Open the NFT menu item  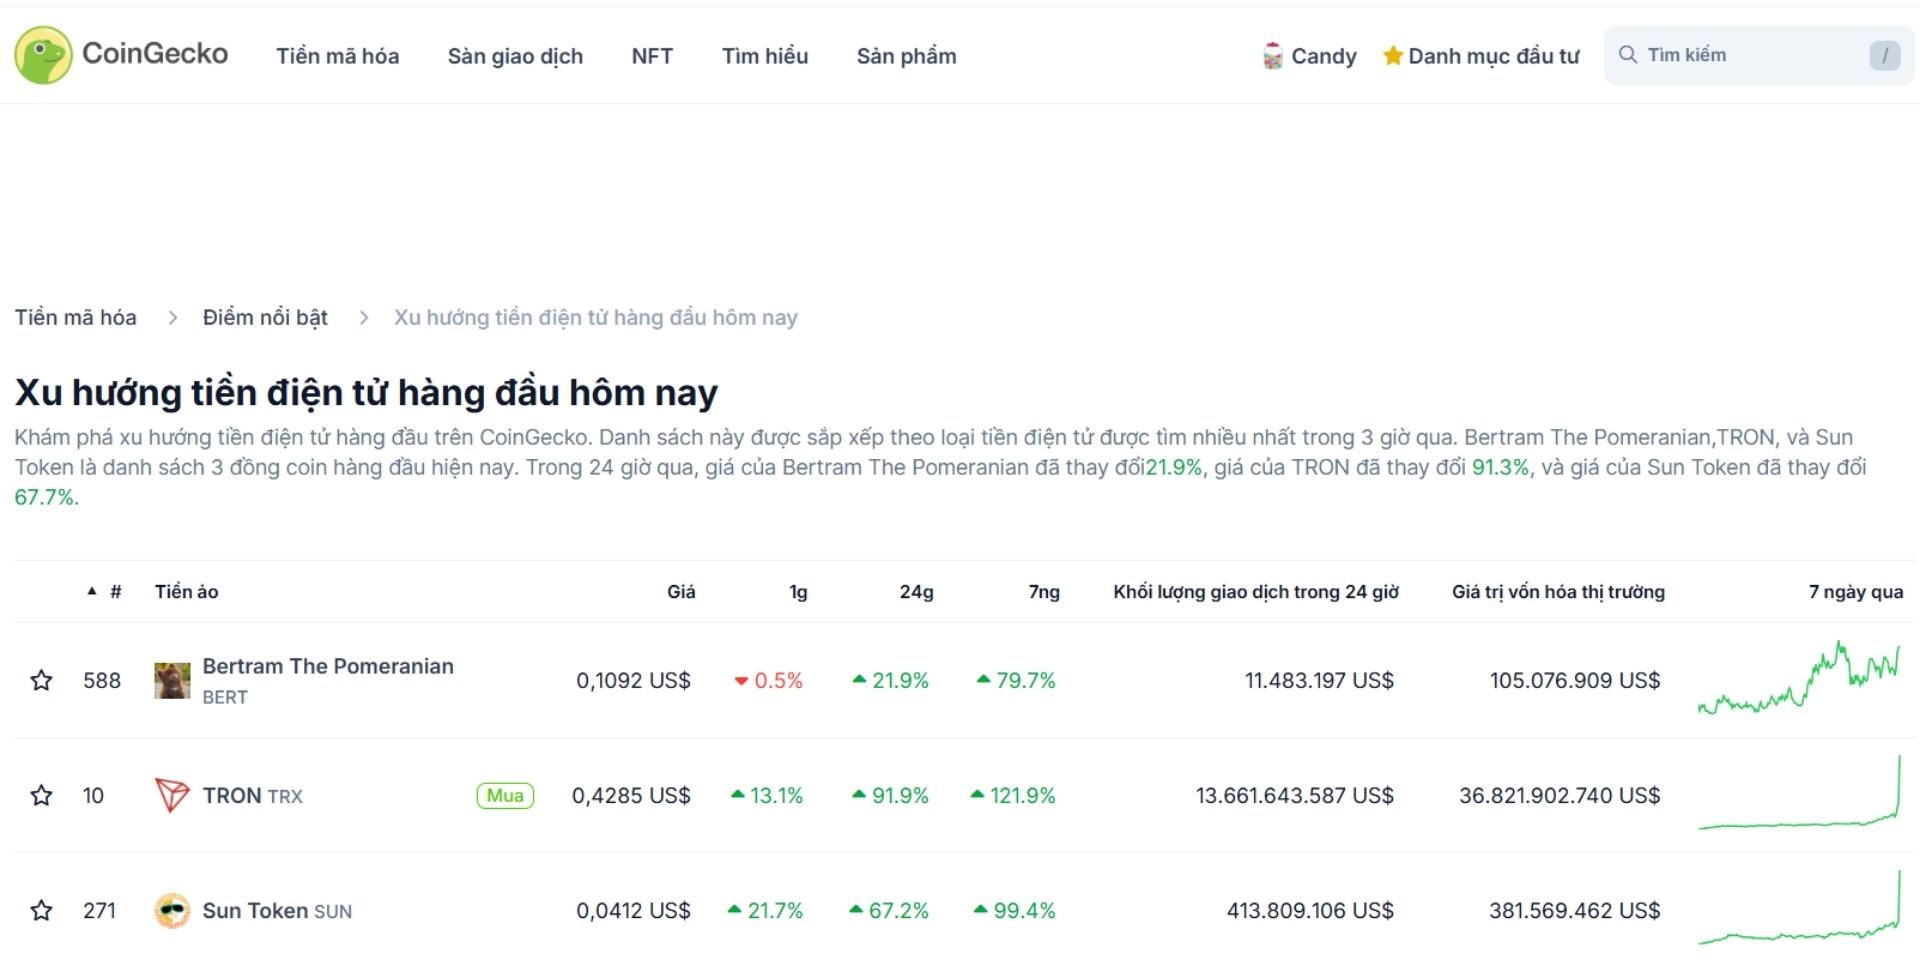[651, 56]
